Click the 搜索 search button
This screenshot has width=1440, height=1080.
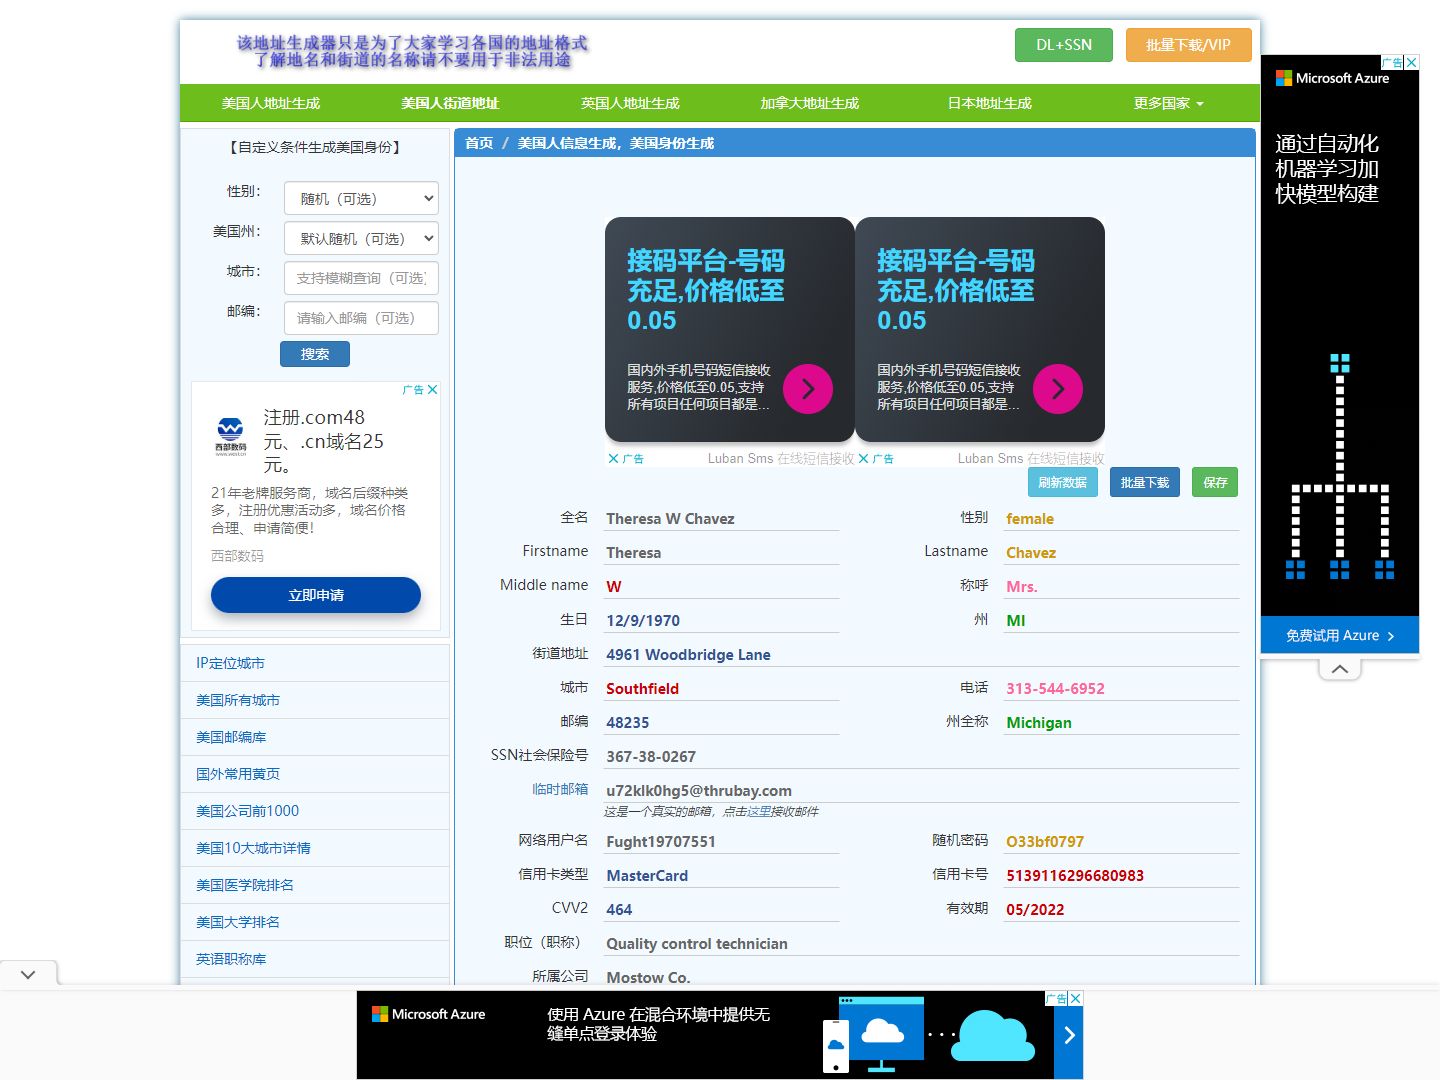pyautogui.click(x=315, y=354)
